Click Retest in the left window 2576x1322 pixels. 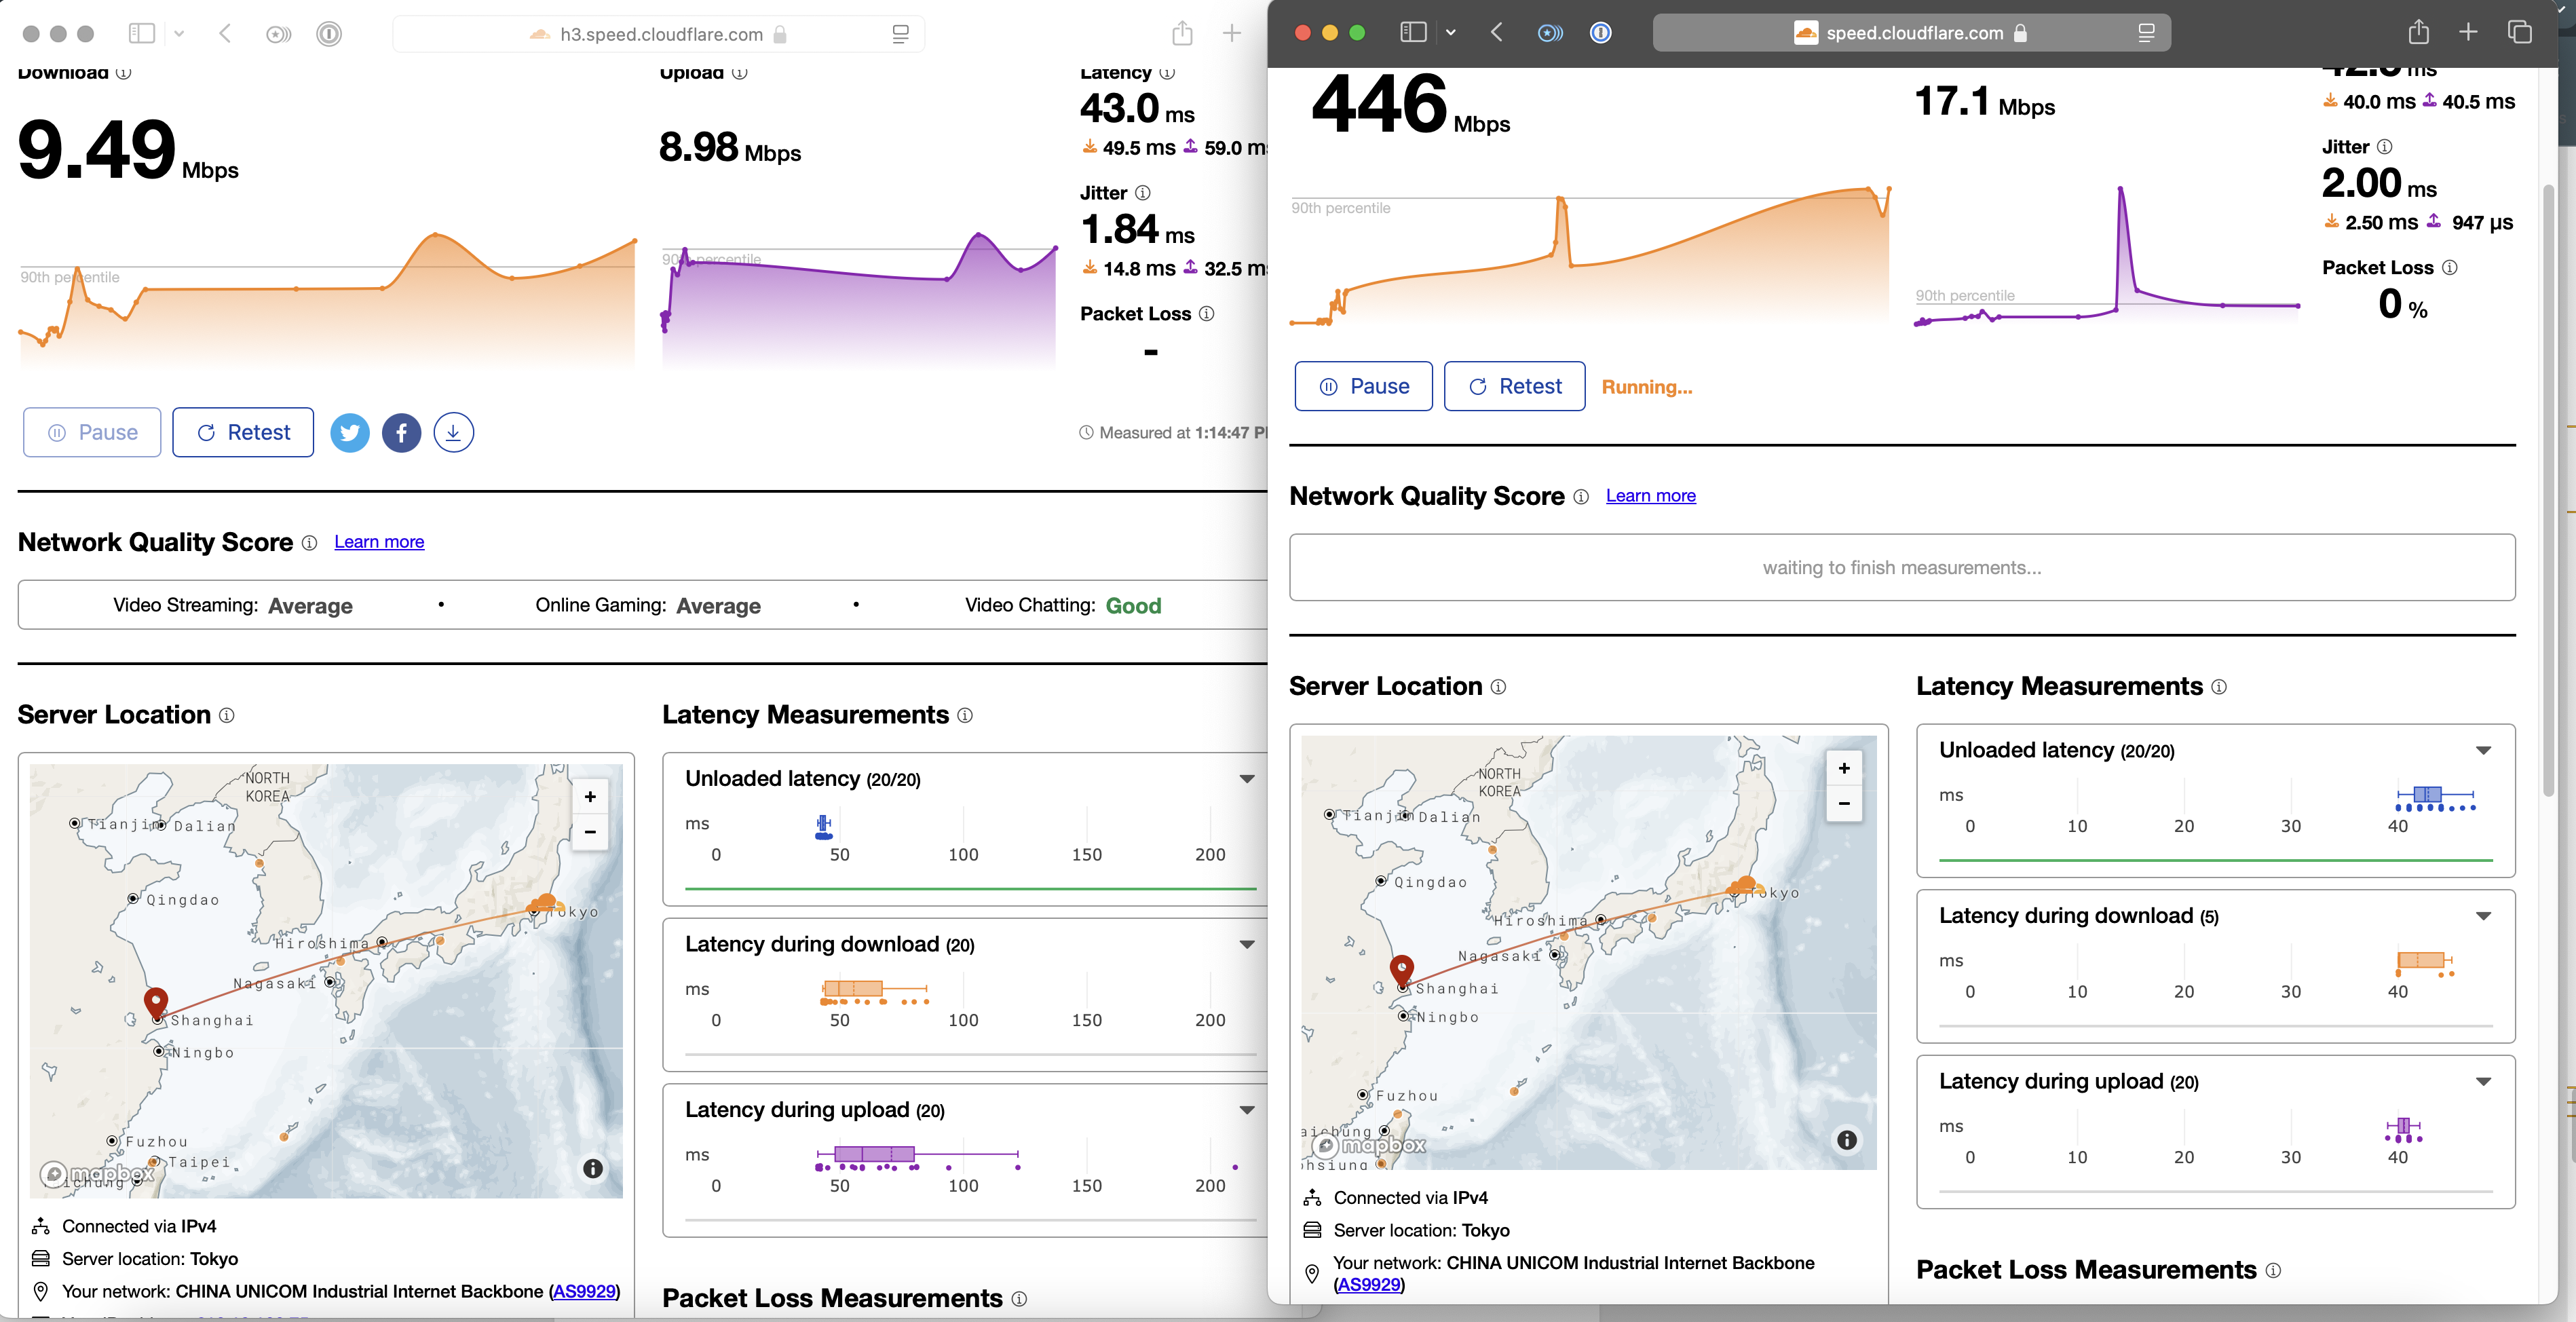pyautogui.click(x=243, y=432)
